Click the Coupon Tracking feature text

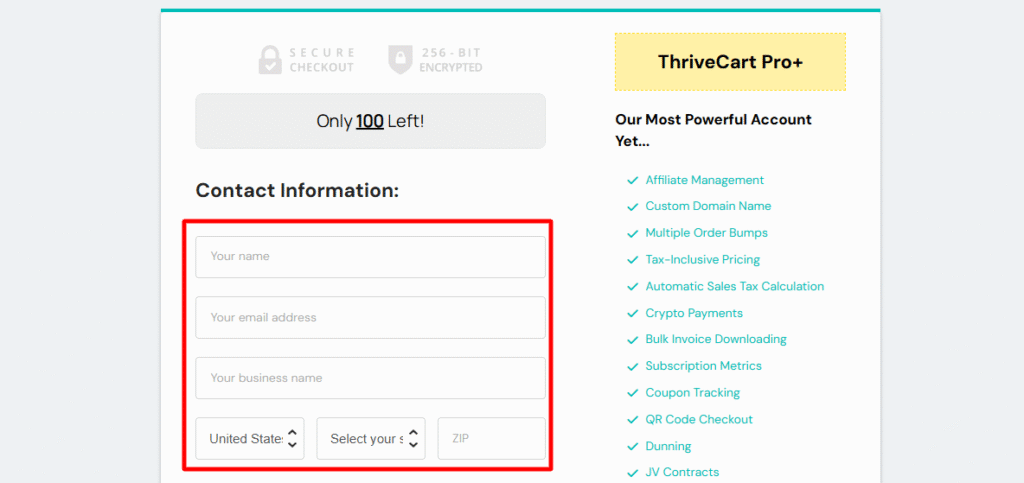692,393
